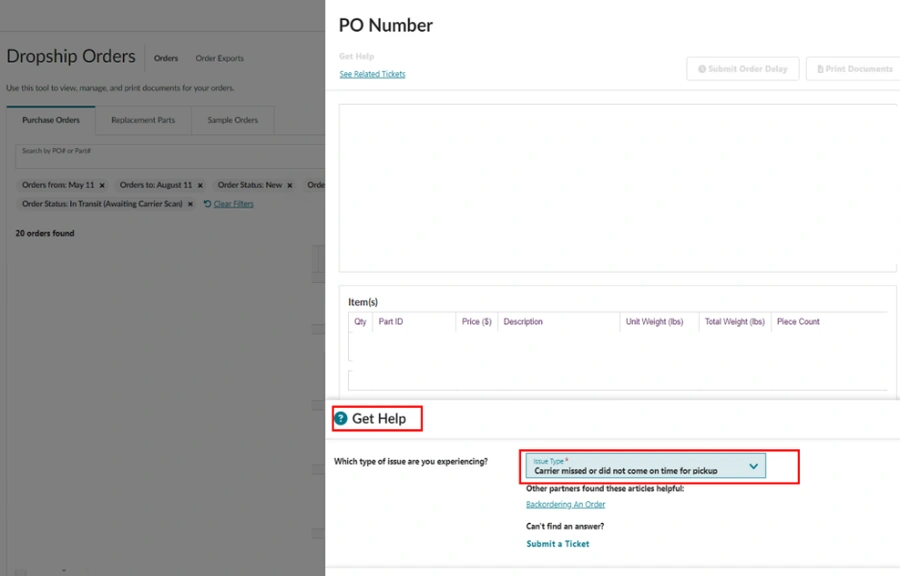Click the Submit Order Delay button
The height and width of the screenshot is (576, 900).
(743, 69)
